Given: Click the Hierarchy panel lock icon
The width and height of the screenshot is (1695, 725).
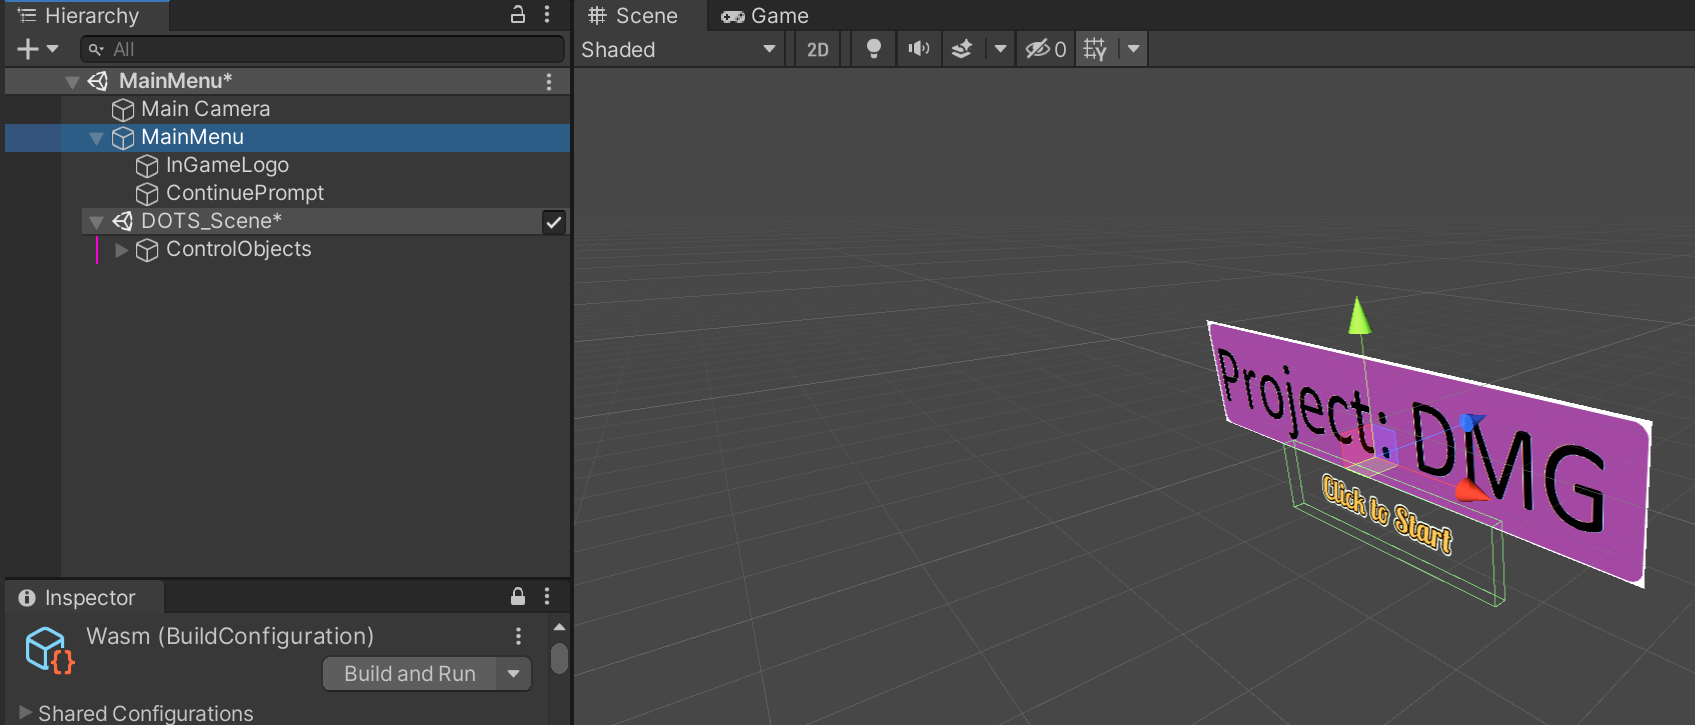Looking at the screenshot, I should (x=518, y=14).
